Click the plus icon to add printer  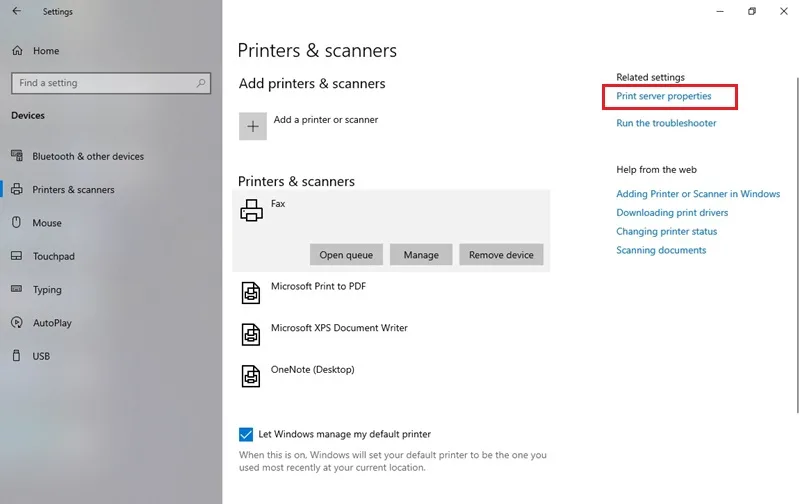(x=253, y=127)
